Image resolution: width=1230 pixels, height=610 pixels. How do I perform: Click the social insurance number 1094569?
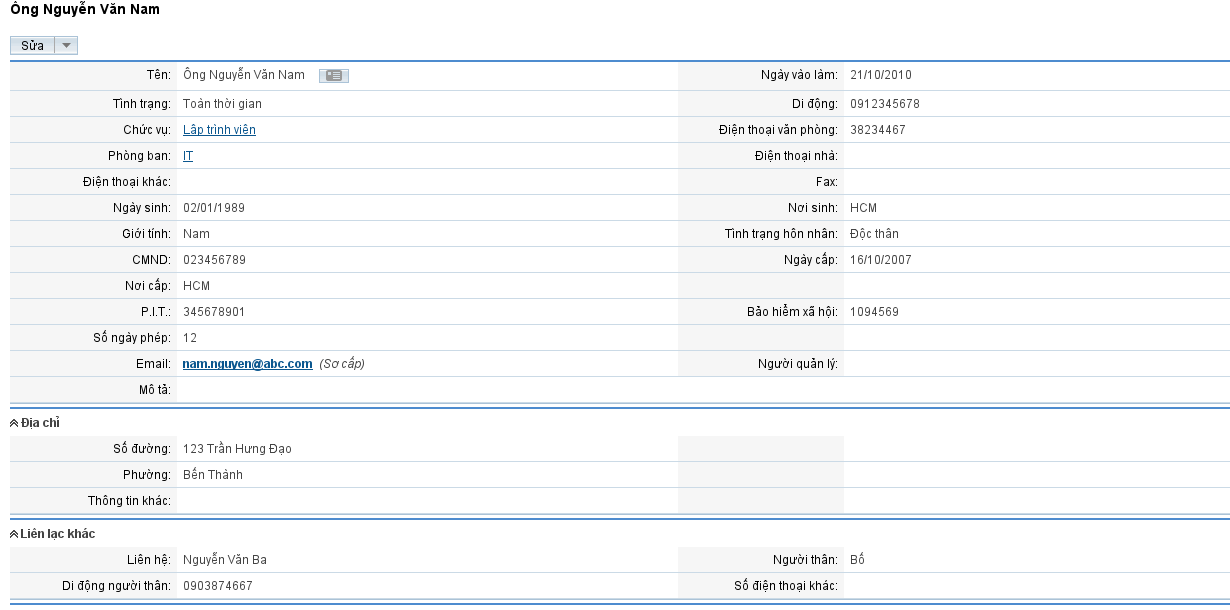874,312
